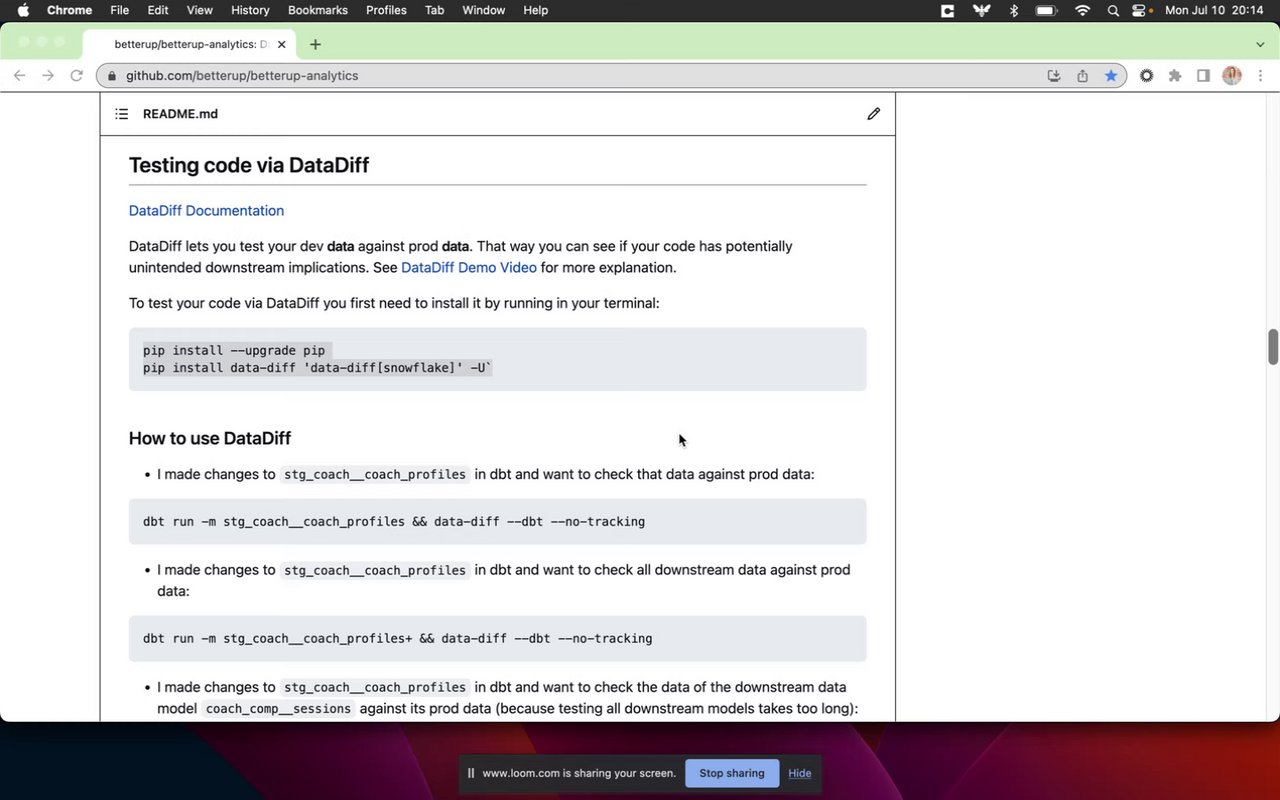The image size is (1280, 800).
Task: Open the spiky ring extension icon
Action: coord(1146,76)
